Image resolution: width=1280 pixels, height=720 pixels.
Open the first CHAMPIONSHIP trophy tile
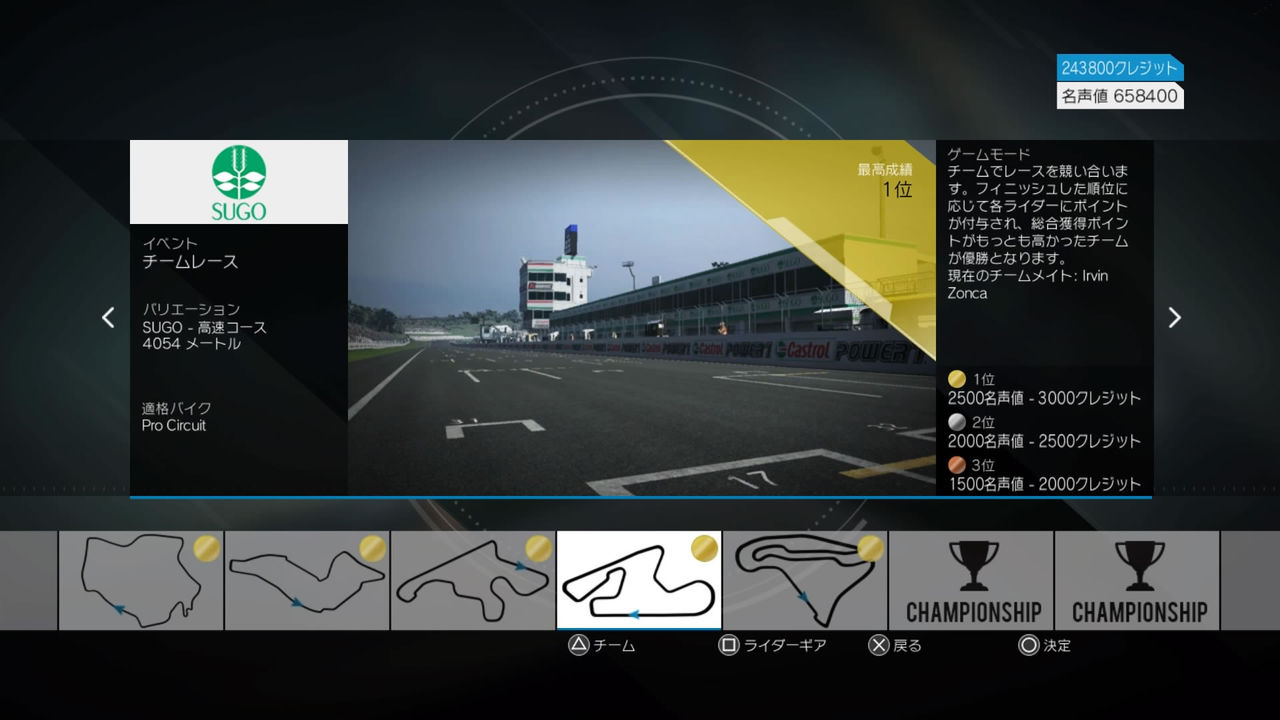971,580
